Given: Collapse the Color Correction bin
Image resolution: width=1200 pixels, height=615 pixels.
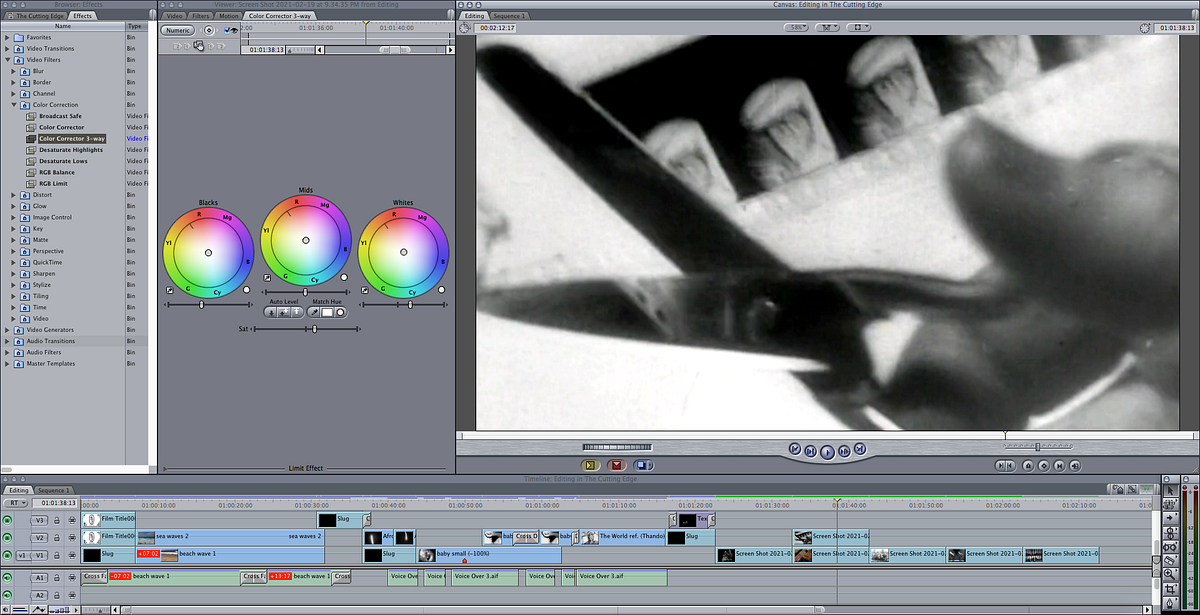Looking at the screenshot, I should pos(14,105).
